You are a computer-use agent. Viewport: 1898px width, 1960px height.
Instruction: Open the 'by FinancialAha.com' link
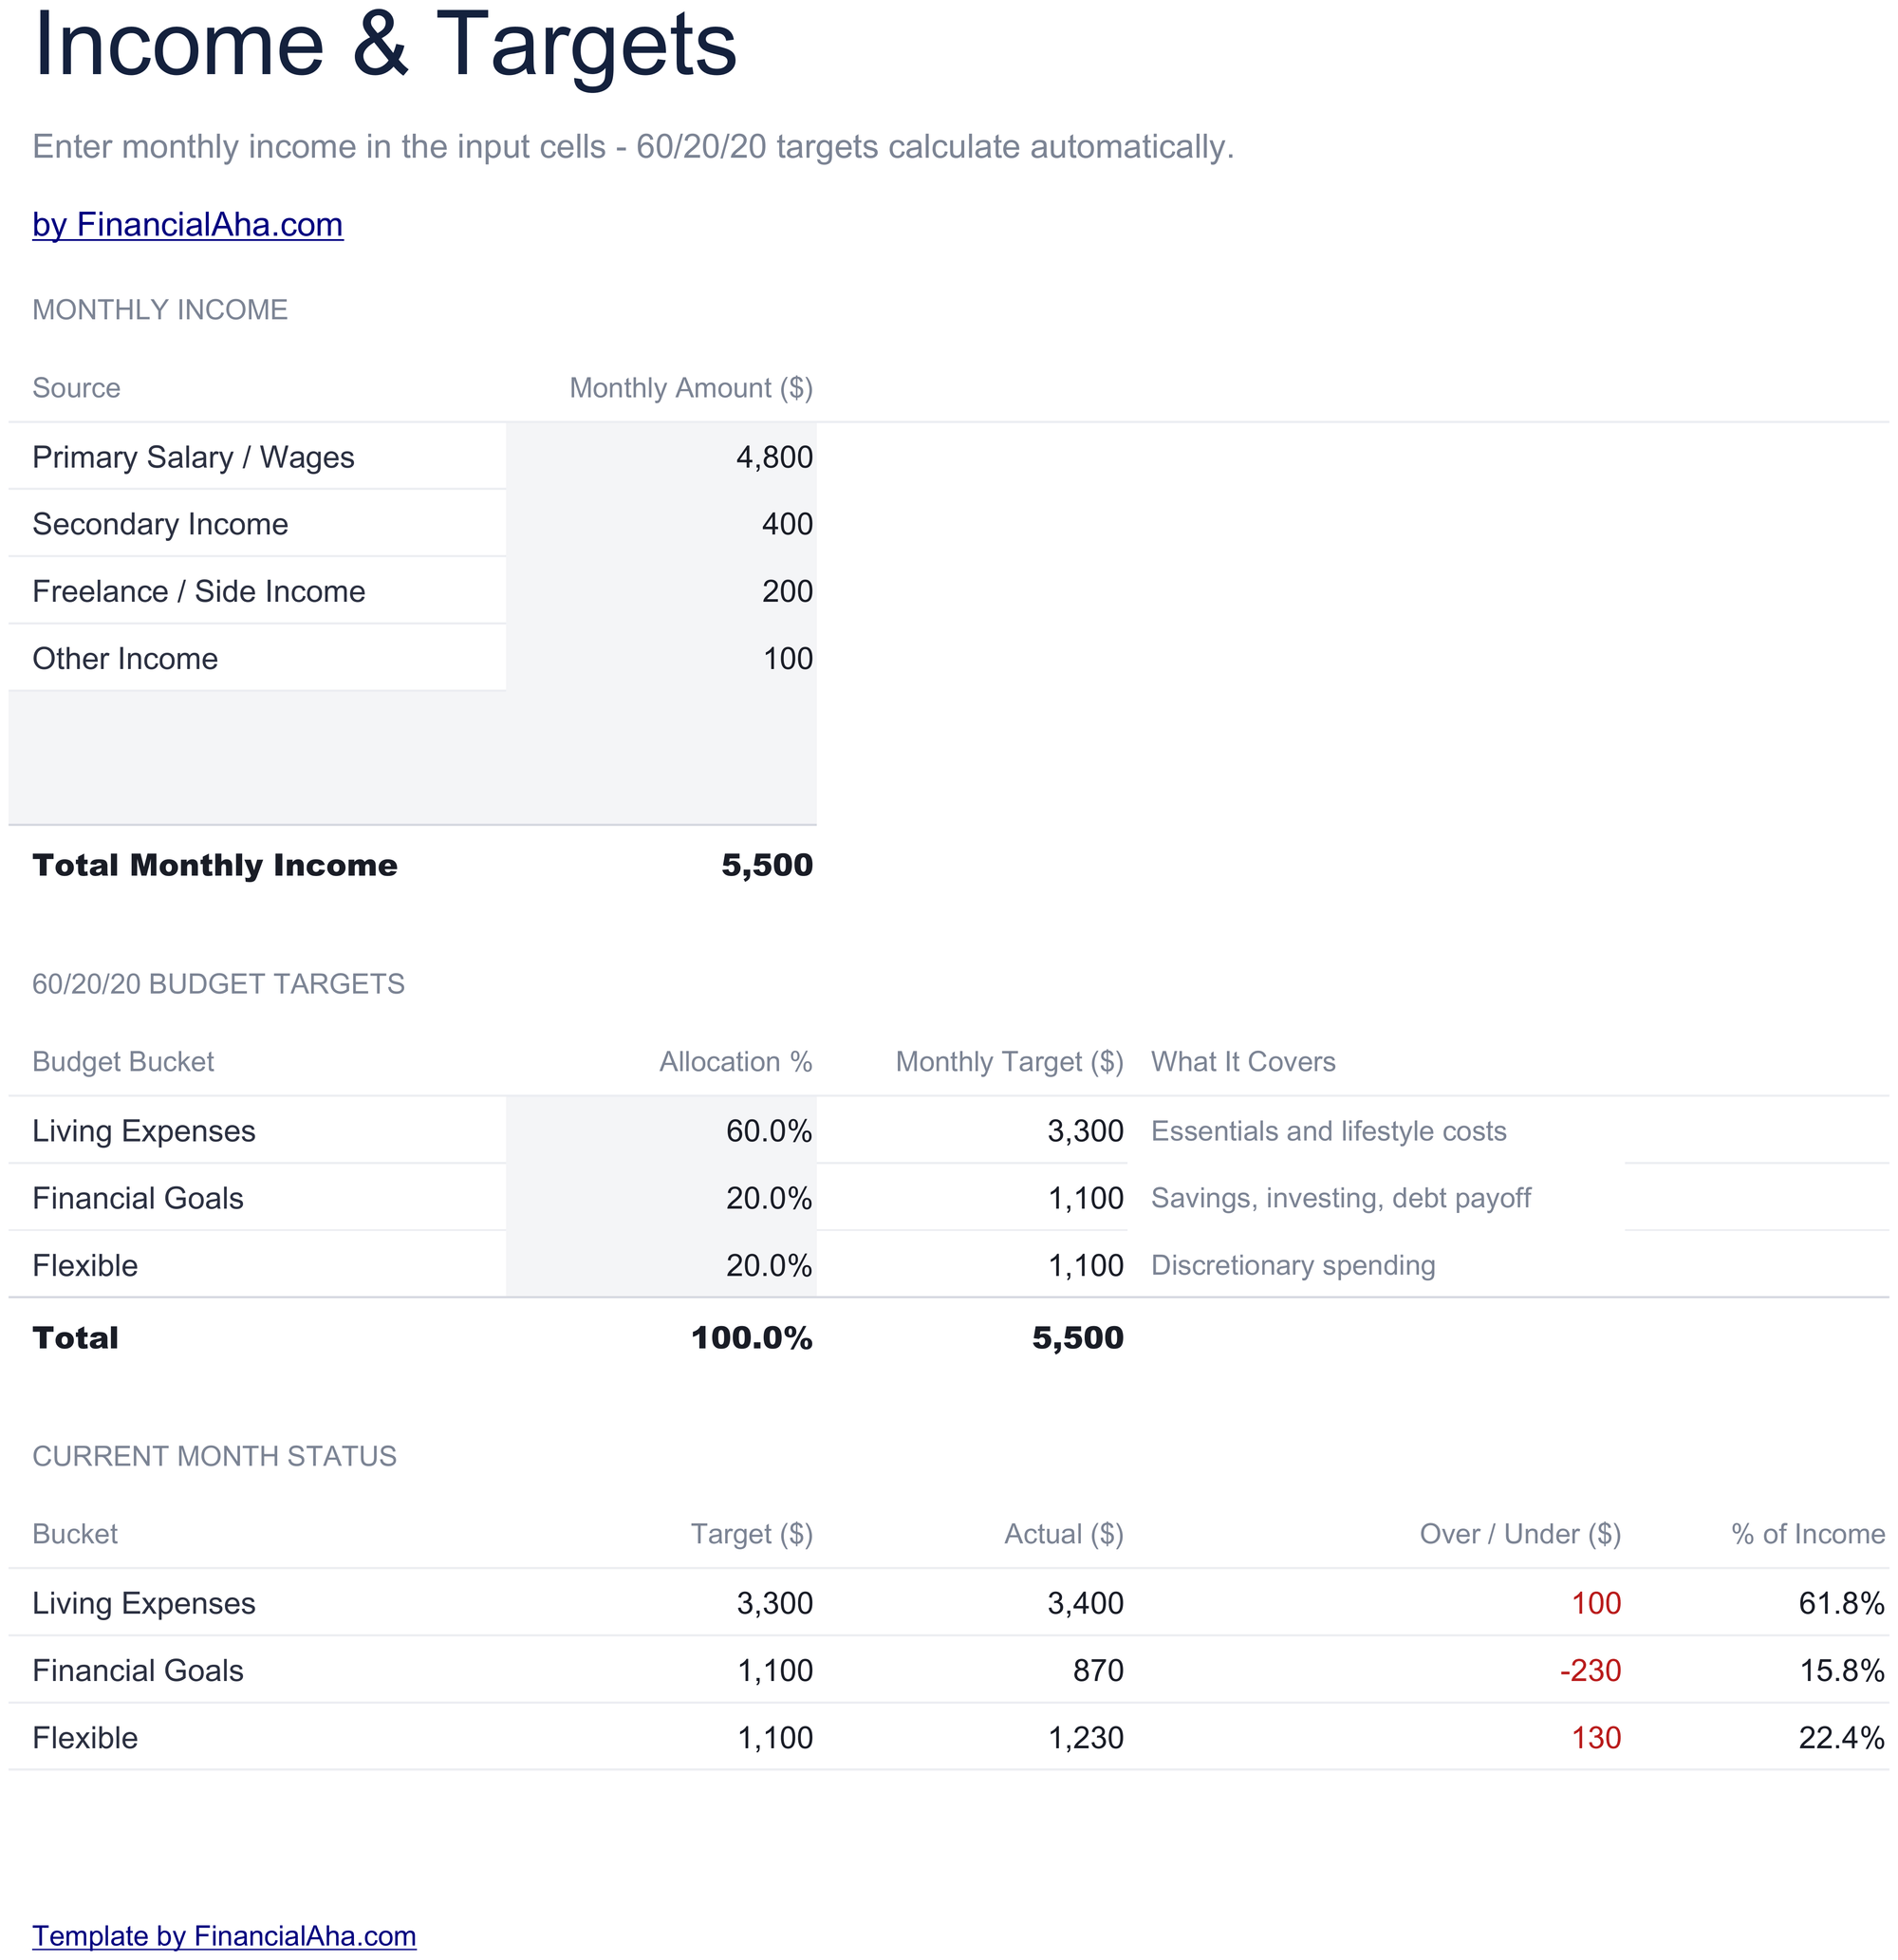[188, 224]
